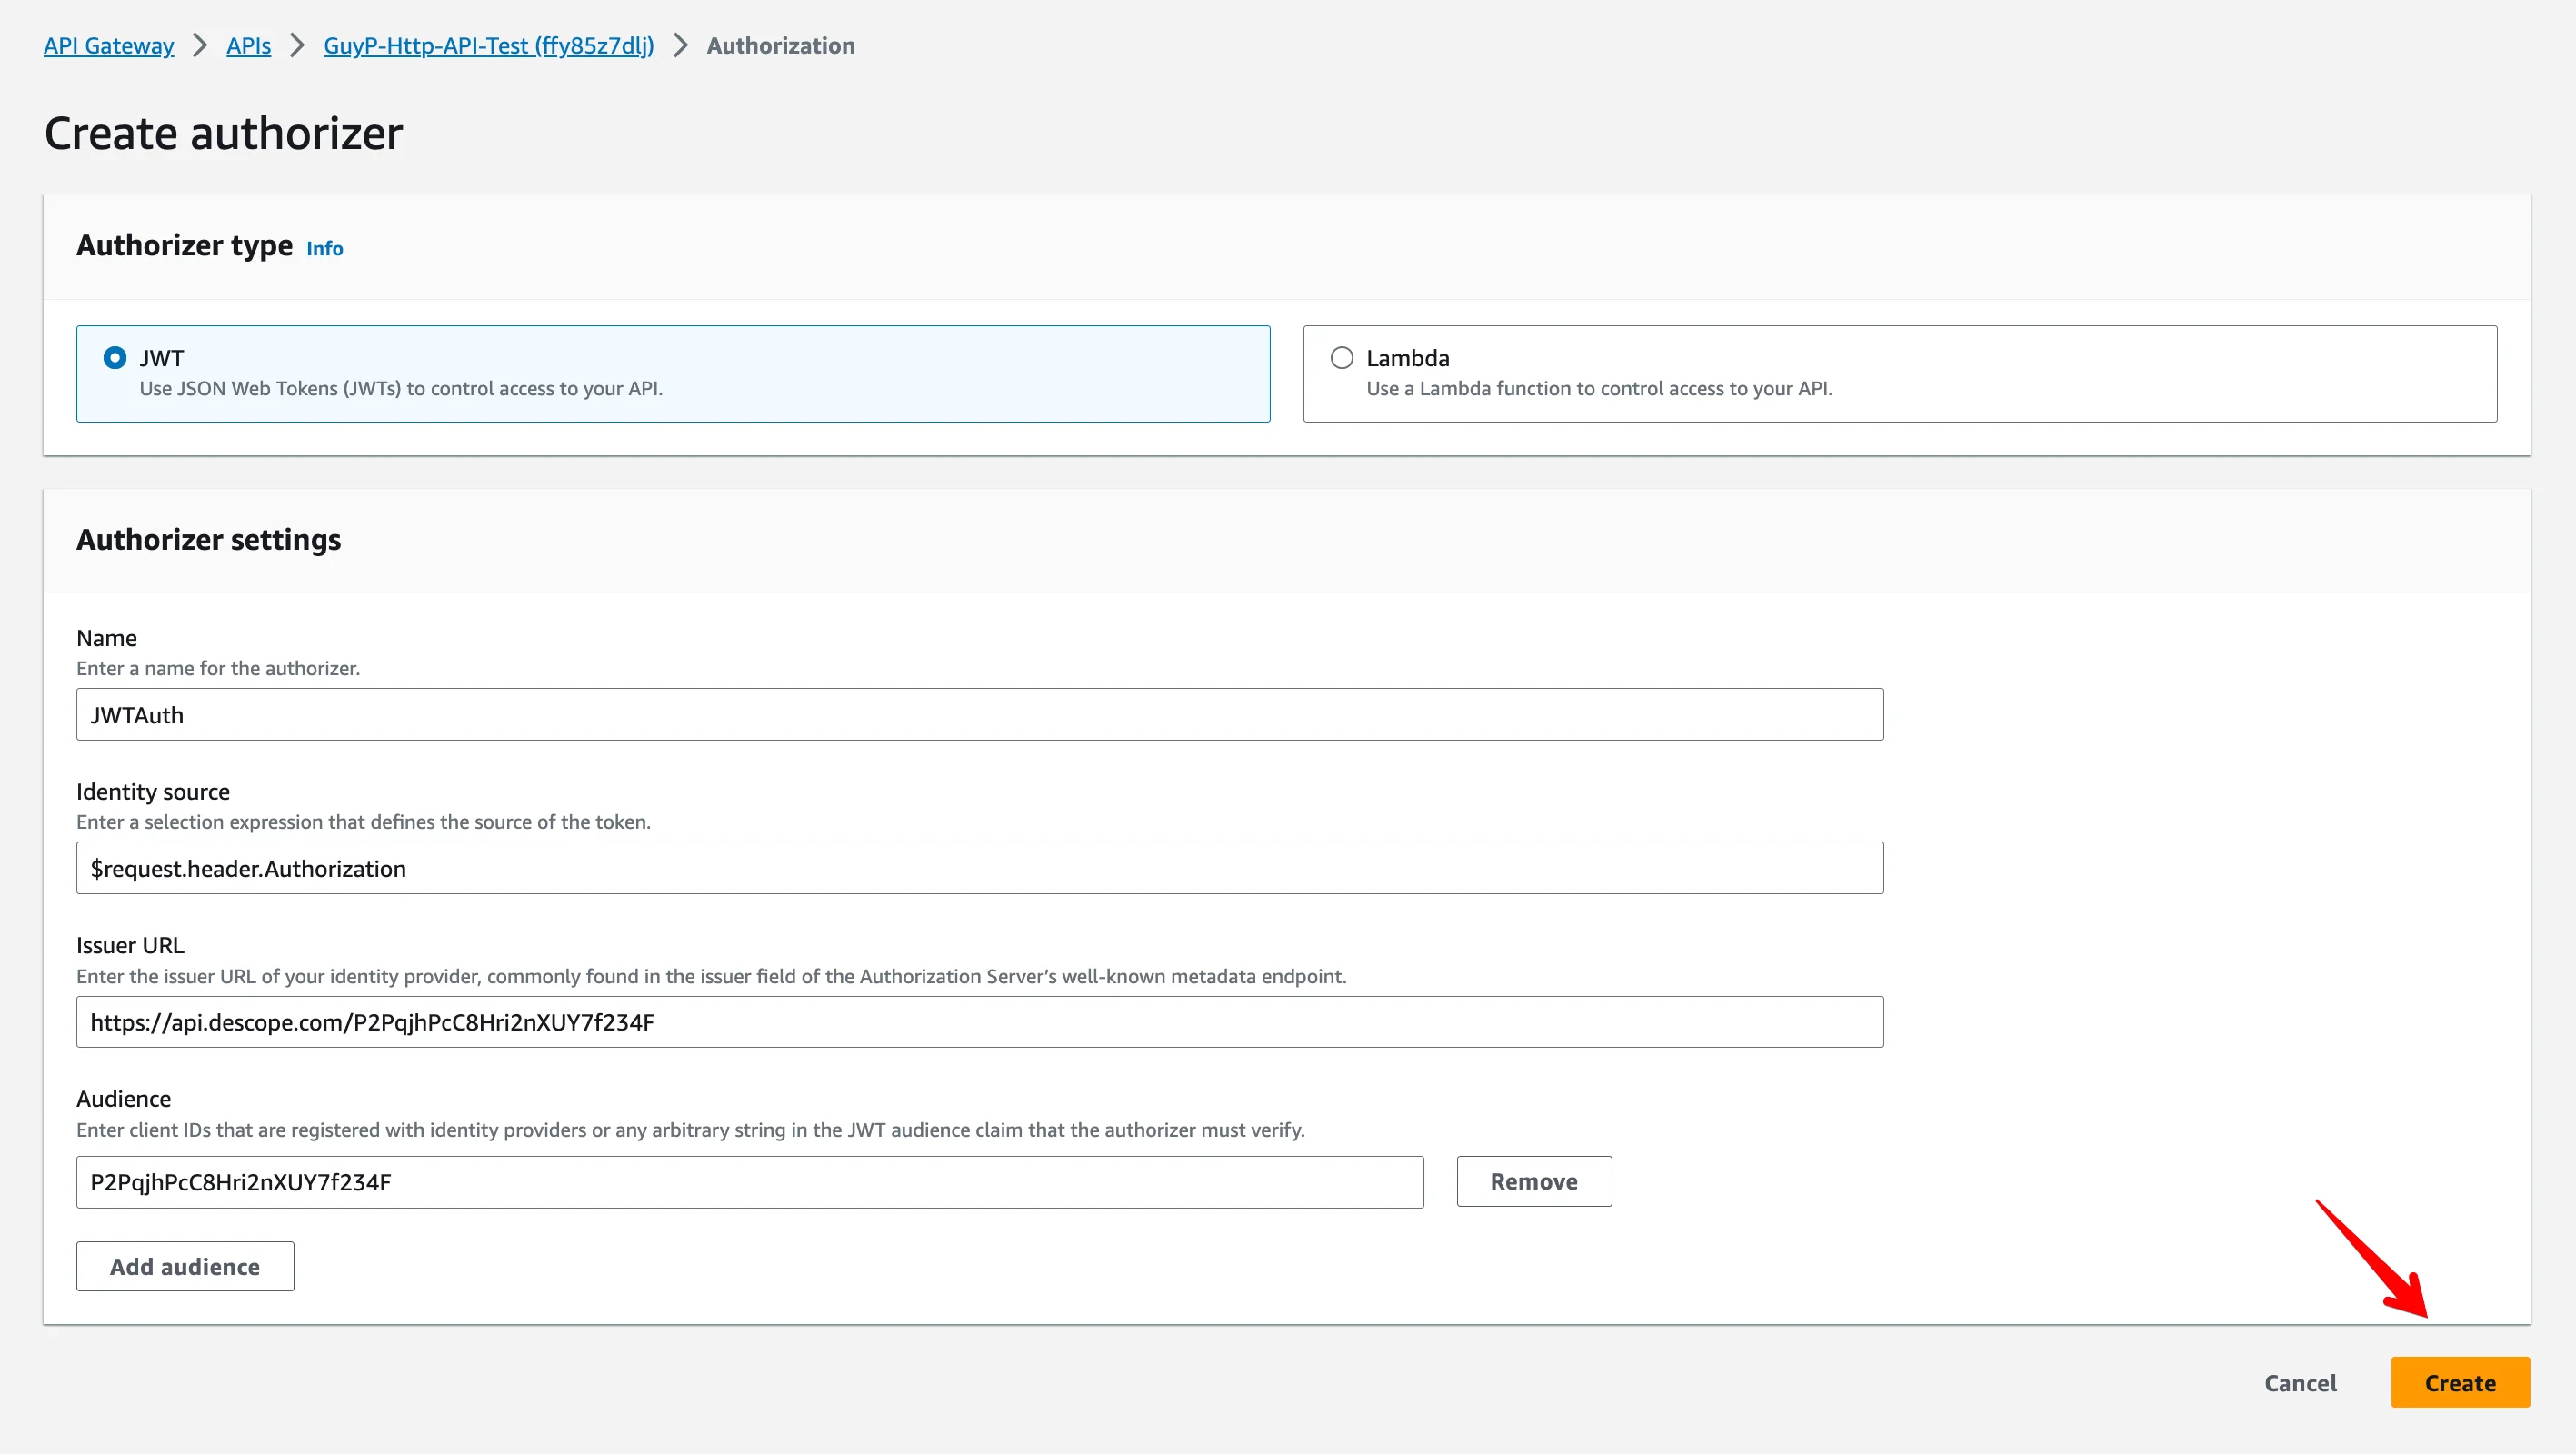The image size is (2576, 1454).
Task: Click the JWT option card description
Action: tap(401, 389)
